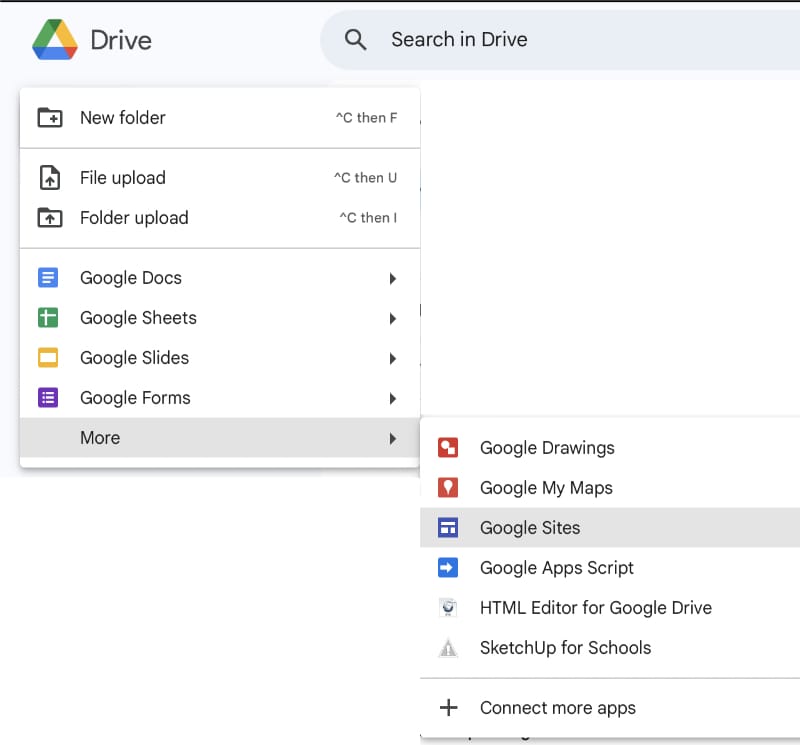The height and width of the screenshot is (745, 800).
Task: Click the Folder upload icon
Action: pos(49,218)
